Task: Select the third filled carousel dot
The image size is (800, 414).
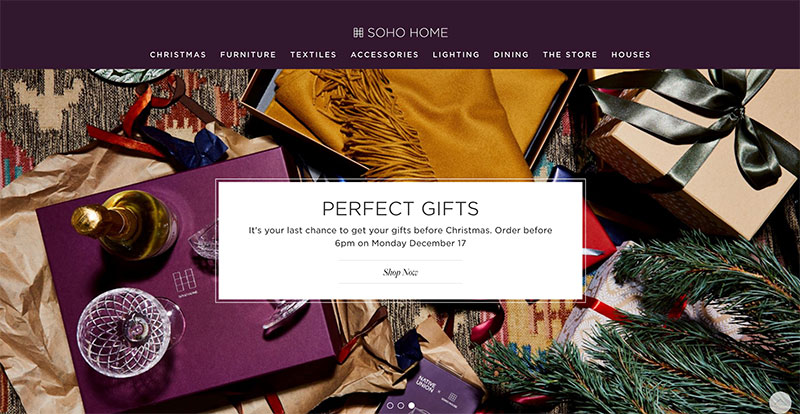Action: tap(412, 405)
